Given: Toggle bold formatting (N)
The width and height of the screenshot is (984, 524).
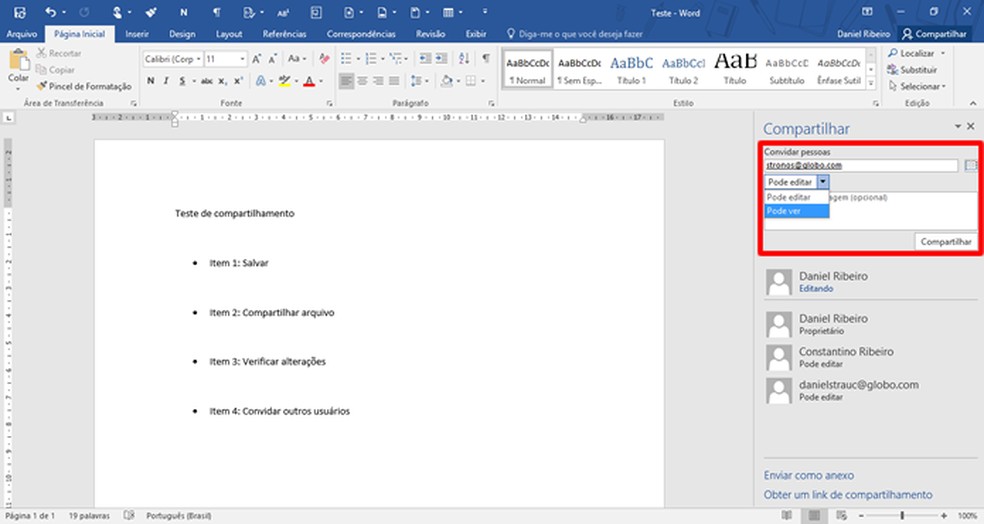Looking at the screenshot, I should (150, 81).
